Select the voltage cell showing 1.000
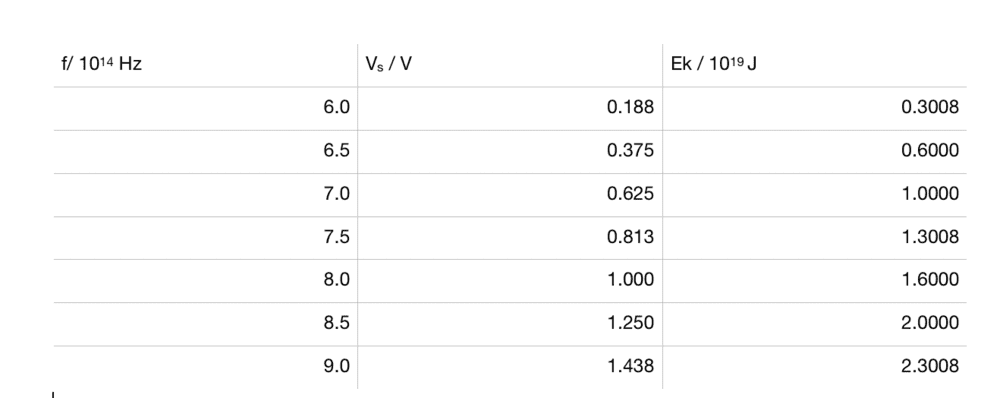Viewport: 1000px width, 398px height. [510, 281]
